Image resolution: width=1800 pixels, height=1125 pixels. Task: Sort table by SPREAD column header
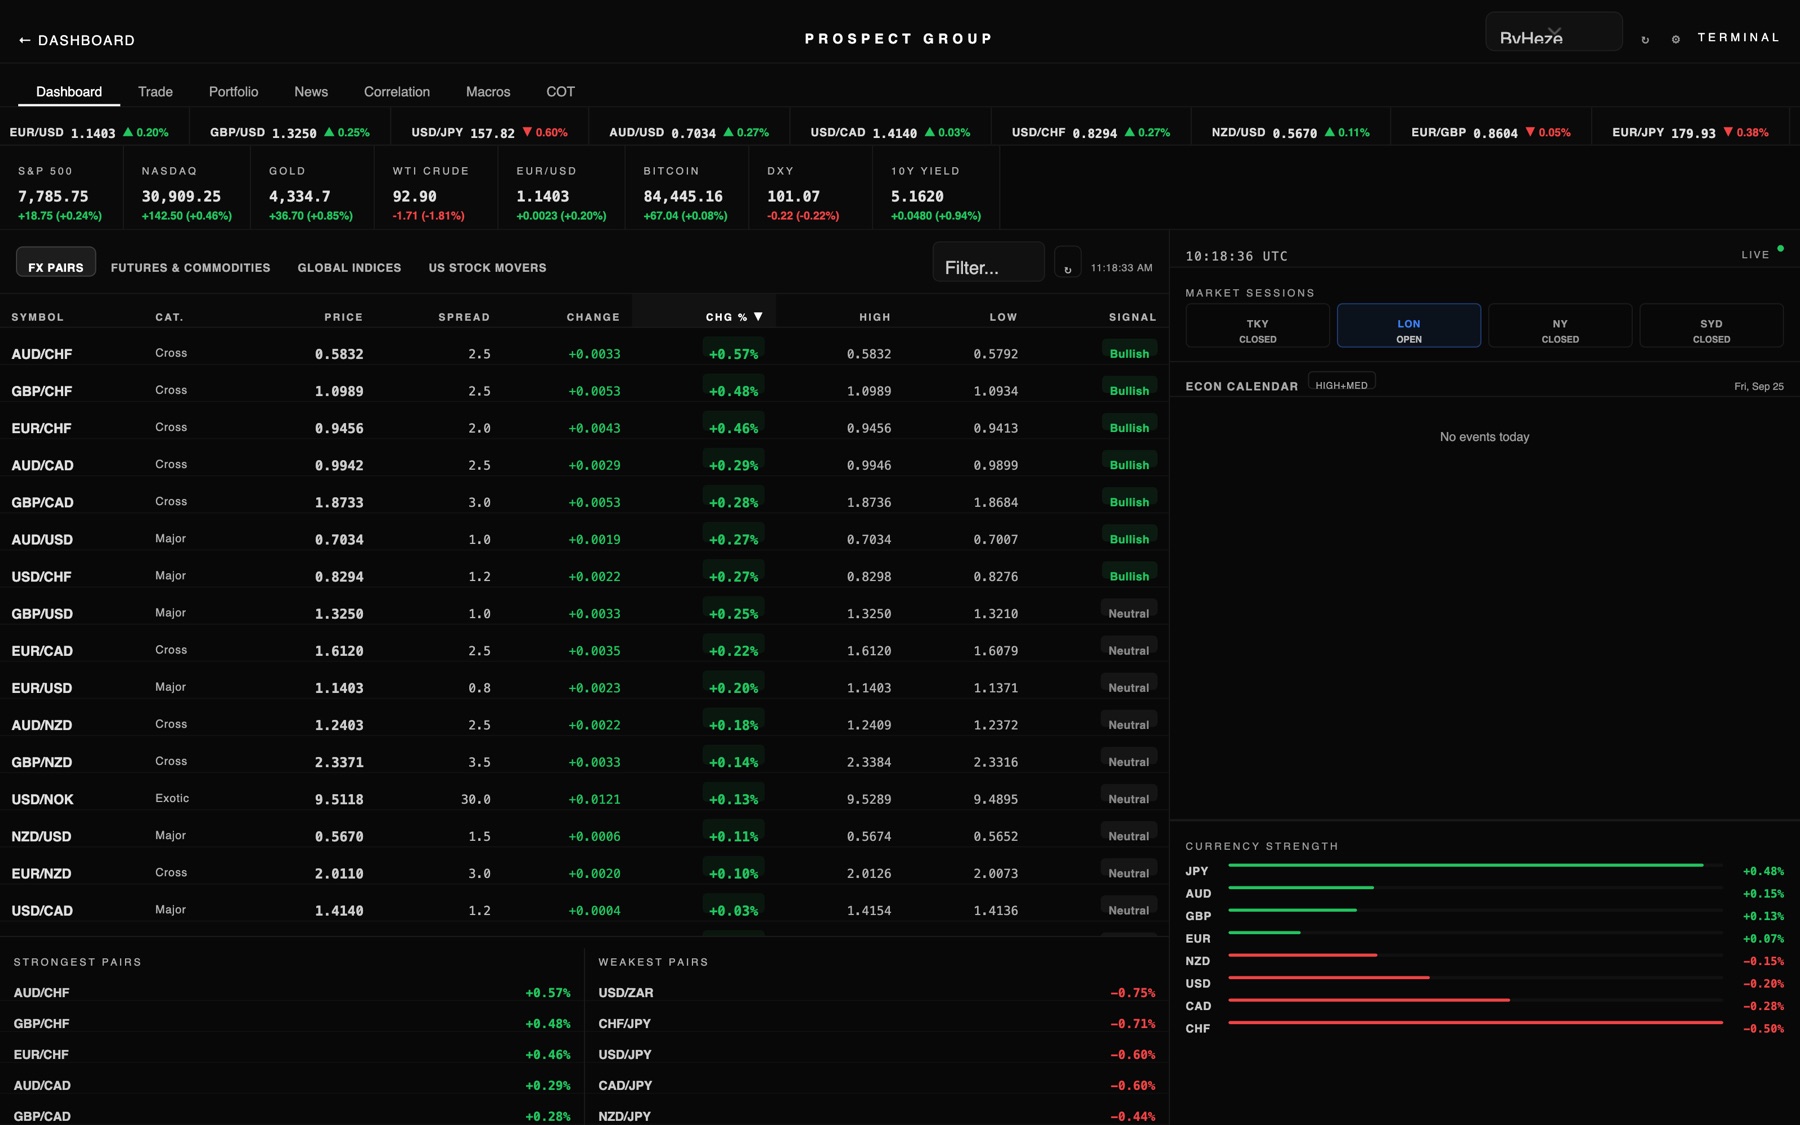(464, 317)
